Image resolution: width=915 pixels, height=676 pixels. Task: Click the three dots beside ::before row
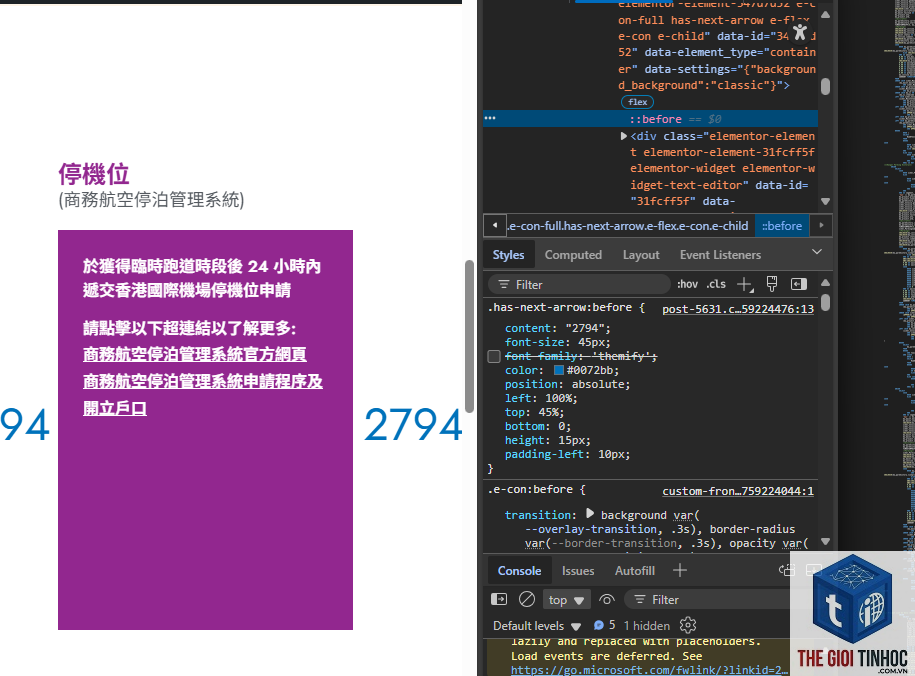[490, 119]
